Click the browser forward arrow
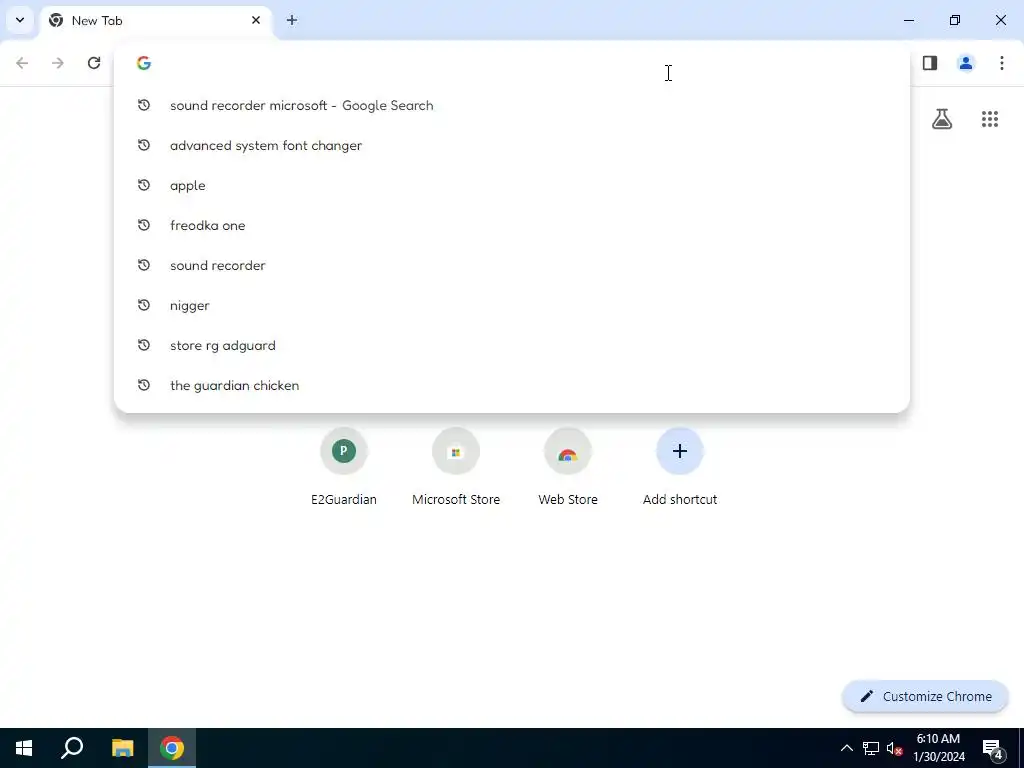This screenshot has width=1024, height=768. [x=58, y=63]
